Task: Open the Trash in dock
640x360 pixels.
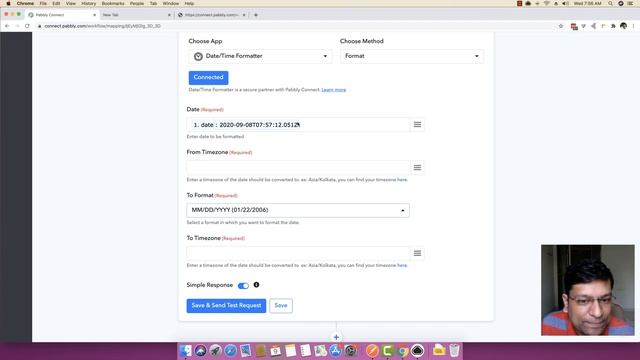Action: (x=454, y=351)
